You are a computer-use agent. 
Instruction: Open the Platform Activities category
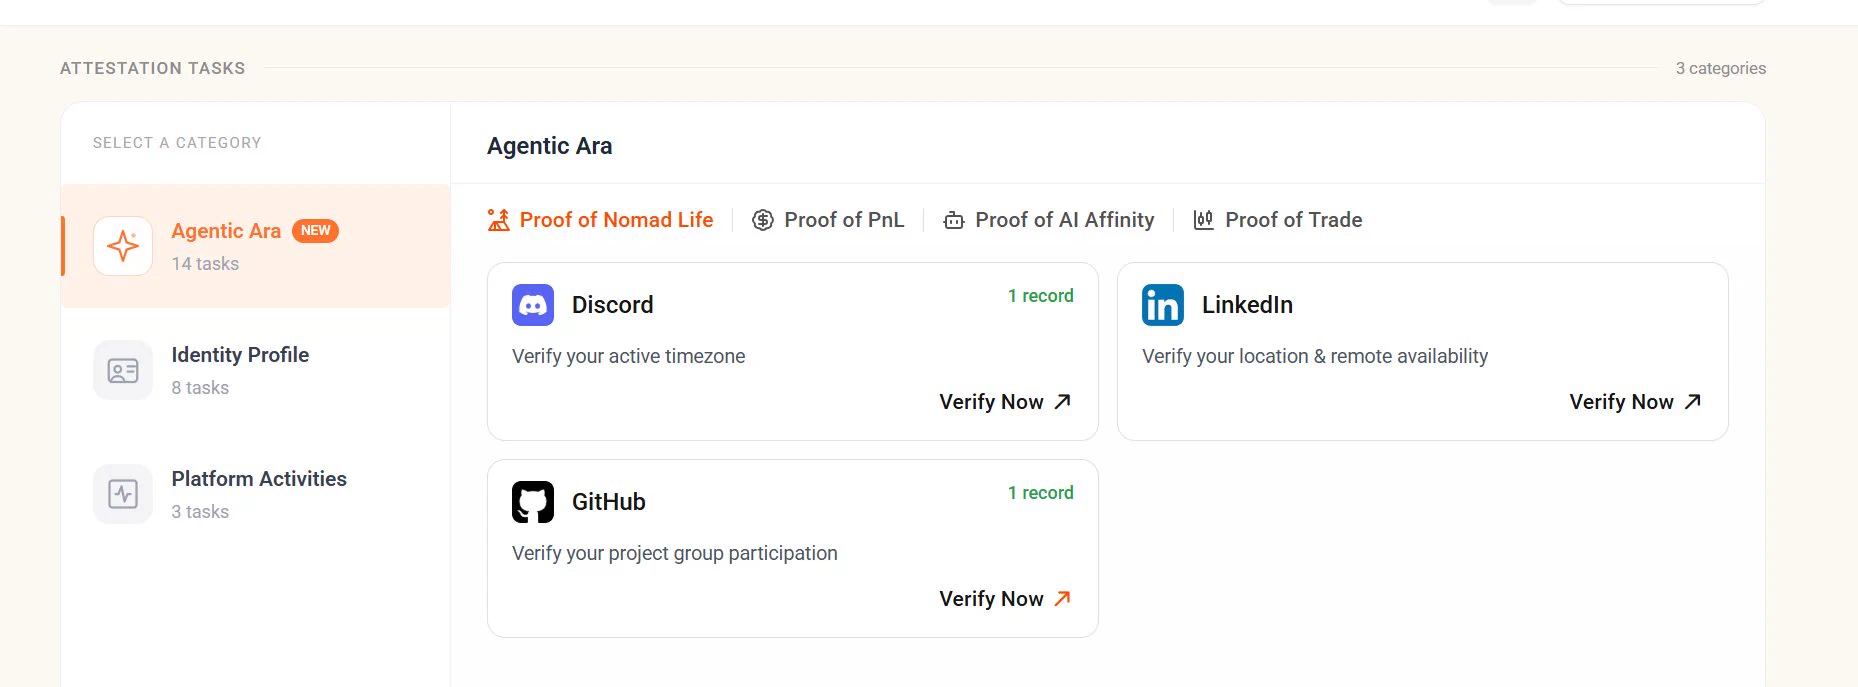pyautogui.click(x=256, y=494)
